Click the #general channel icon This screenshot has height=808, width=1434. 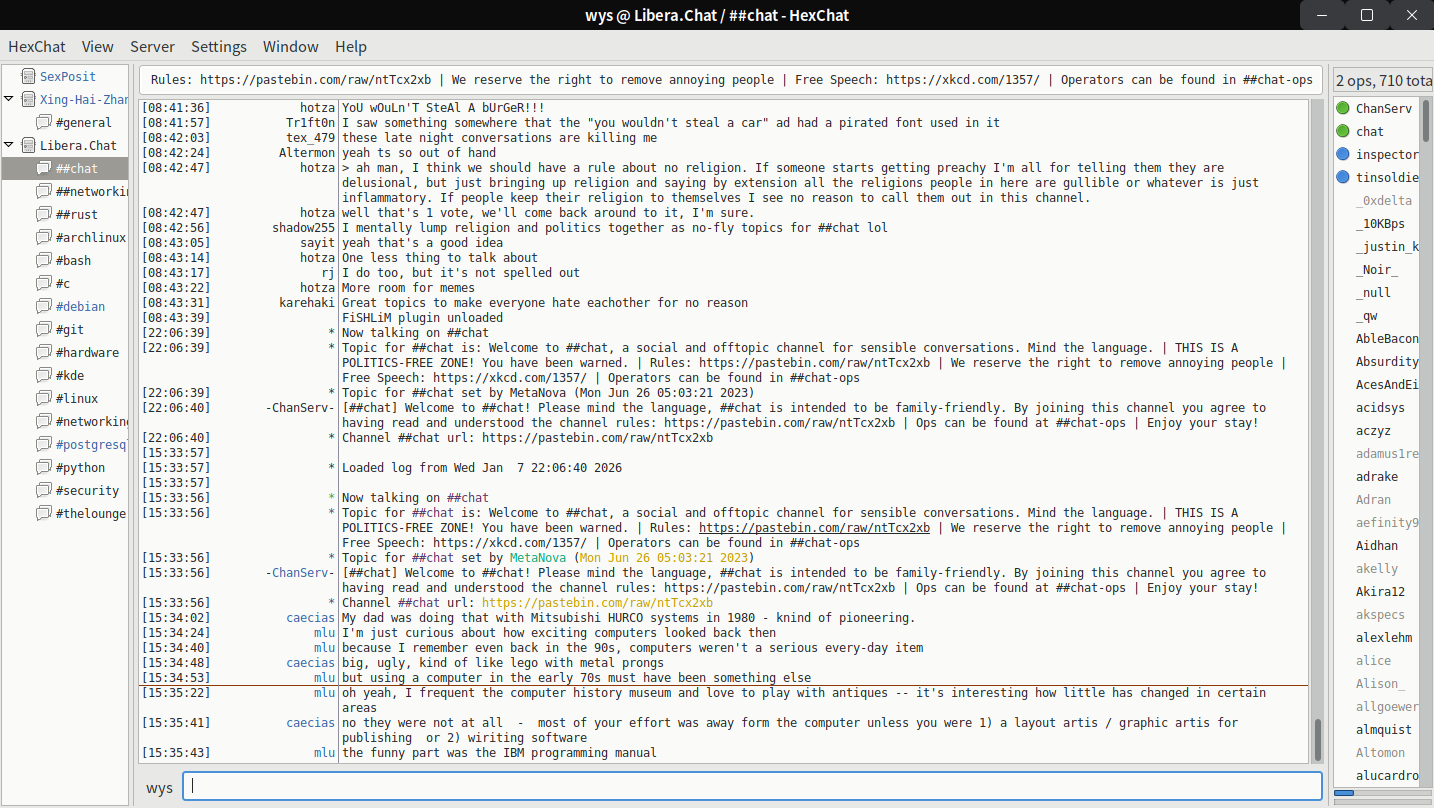point(43,122)
